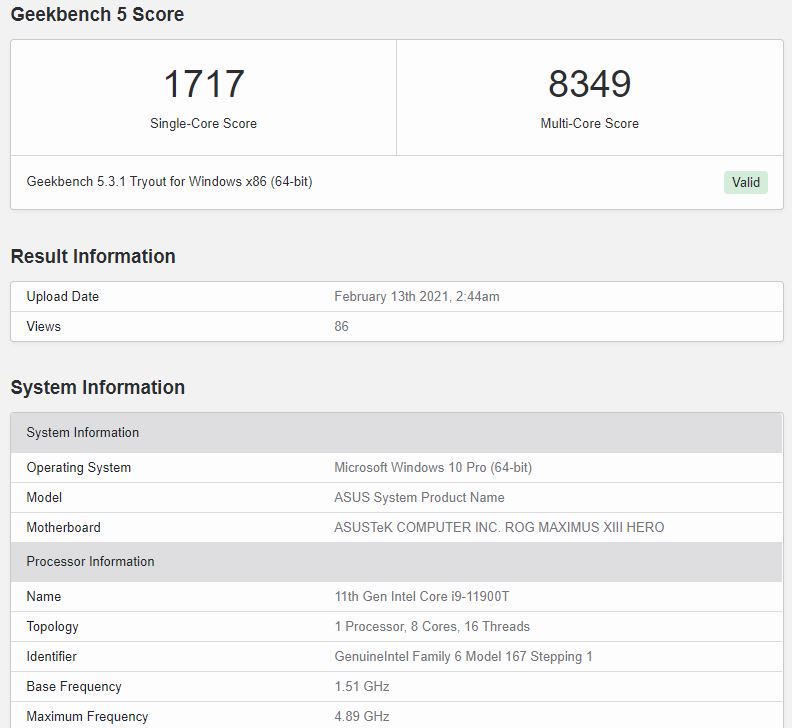Click the processor Name label

43,597
